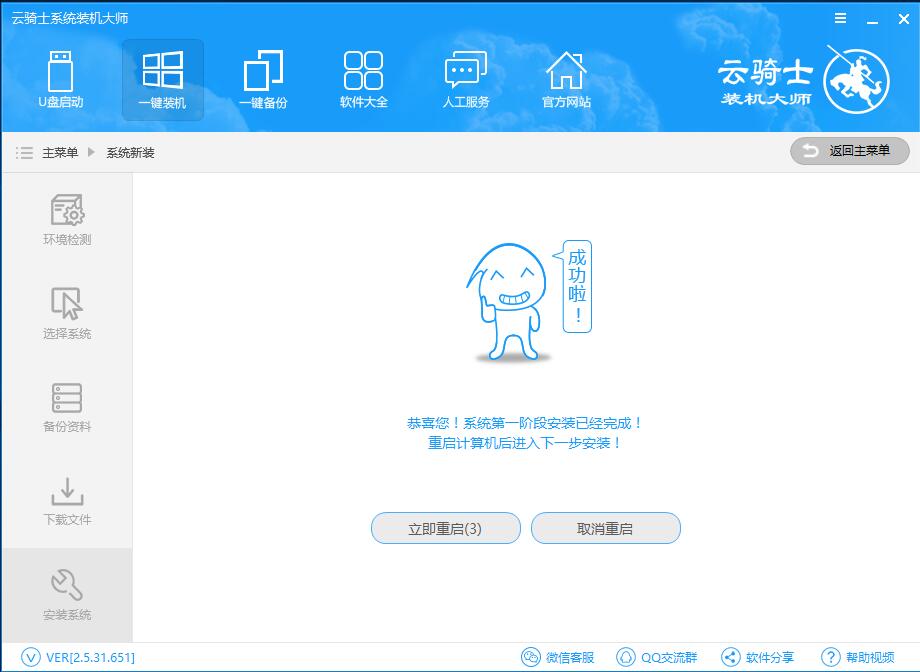Click the 选择系统 sidebar step

click(x=65, y=311)
